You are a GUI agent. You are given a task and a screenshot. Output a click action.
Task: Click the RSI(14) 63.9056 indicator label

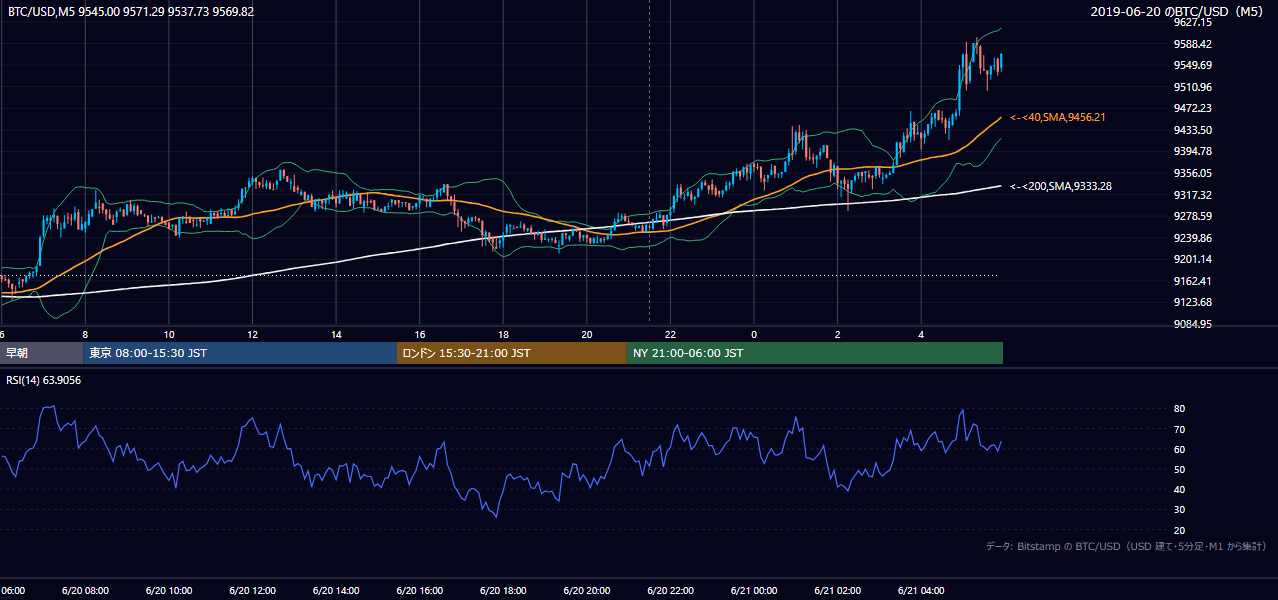44,380
